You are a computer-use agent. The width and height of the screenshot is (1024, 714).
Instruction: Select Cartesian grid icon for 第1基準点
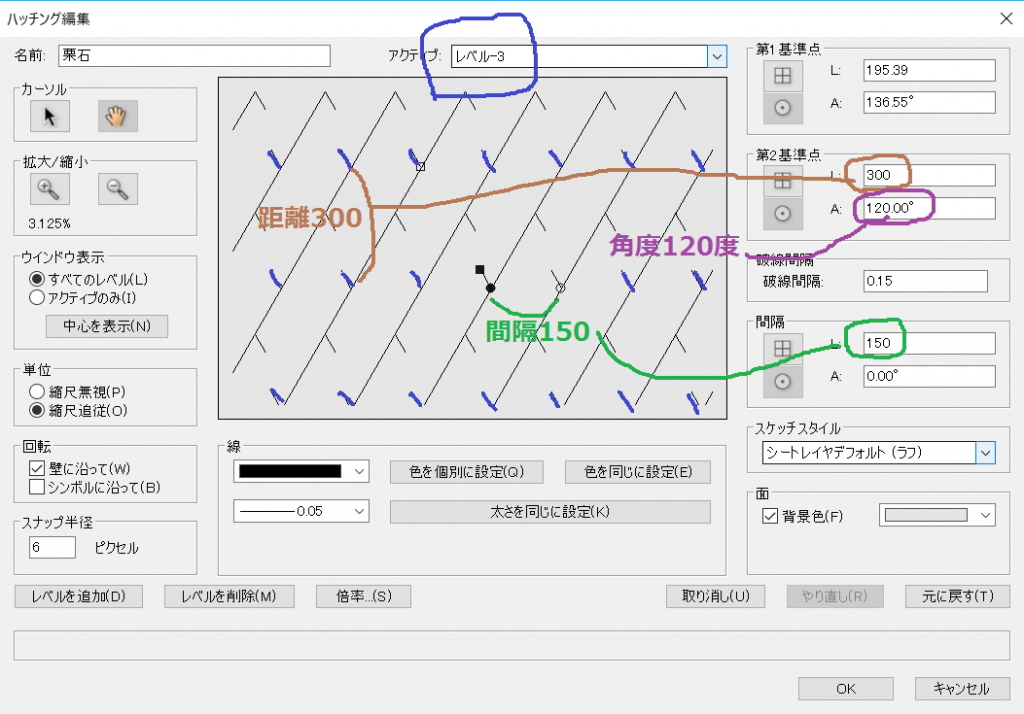tap(783, 74)
